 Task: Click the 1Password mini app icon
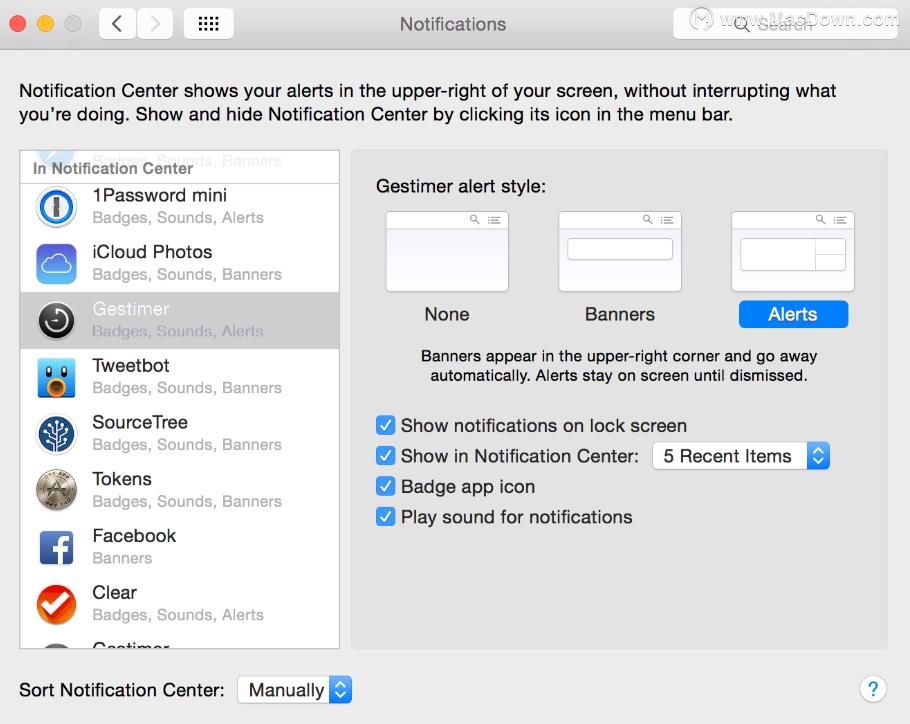point(56,207)
